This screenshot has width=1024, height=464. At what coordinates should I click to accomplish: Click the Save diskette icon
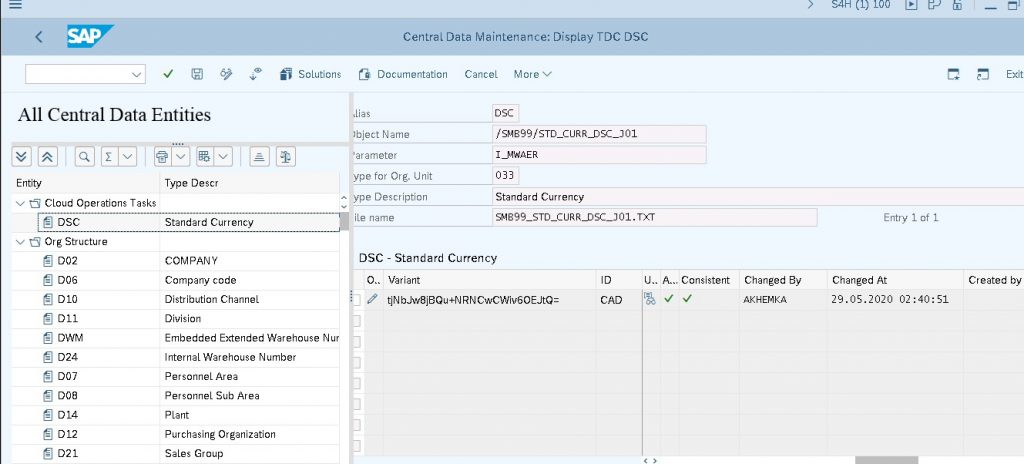[x=197, y=74]
